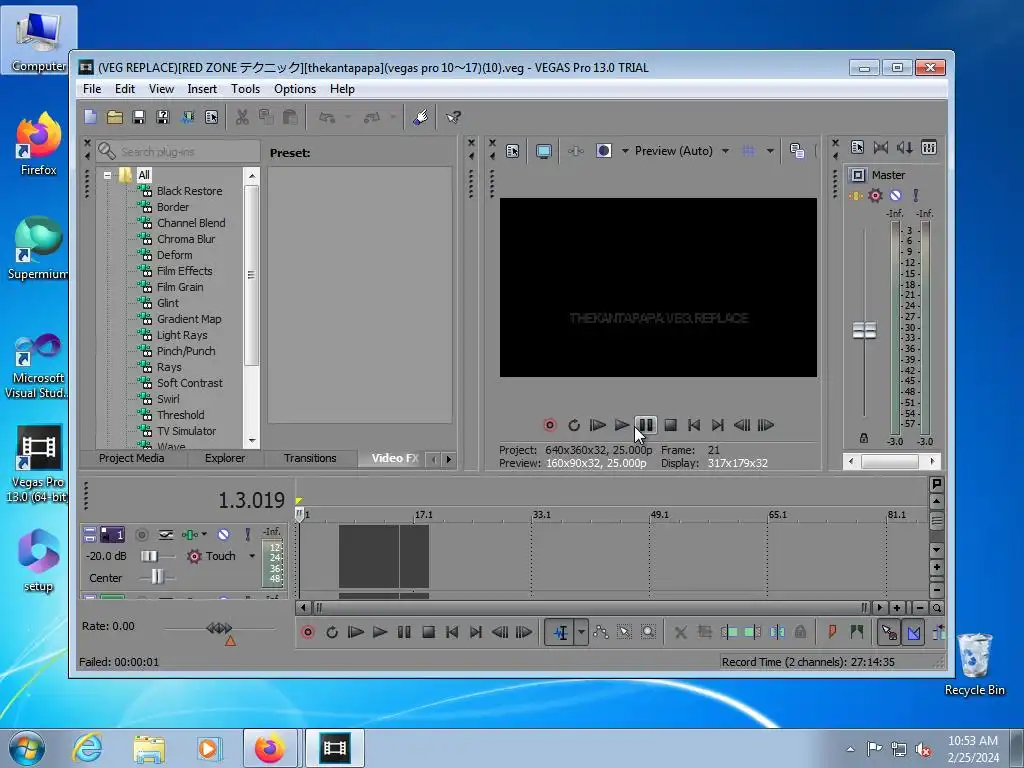Select the Envelope Edit tool
The width and height of the screenshot is (1024, 768).
(601, 632)
